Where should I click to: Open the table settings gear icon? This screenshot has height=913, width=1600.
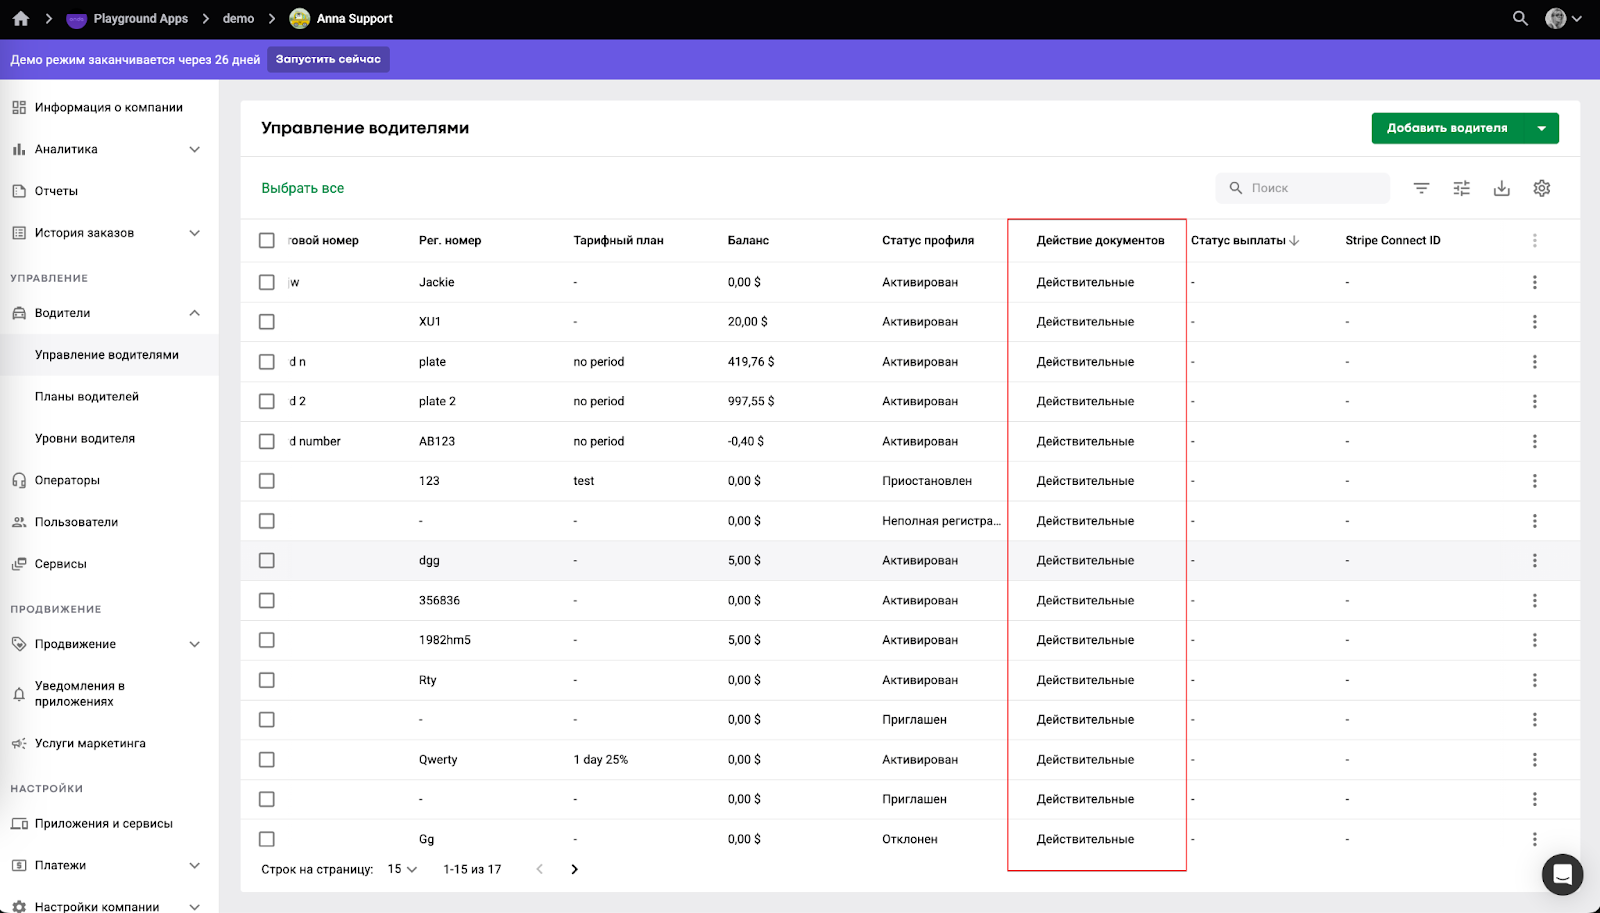tap(1541, 188)
